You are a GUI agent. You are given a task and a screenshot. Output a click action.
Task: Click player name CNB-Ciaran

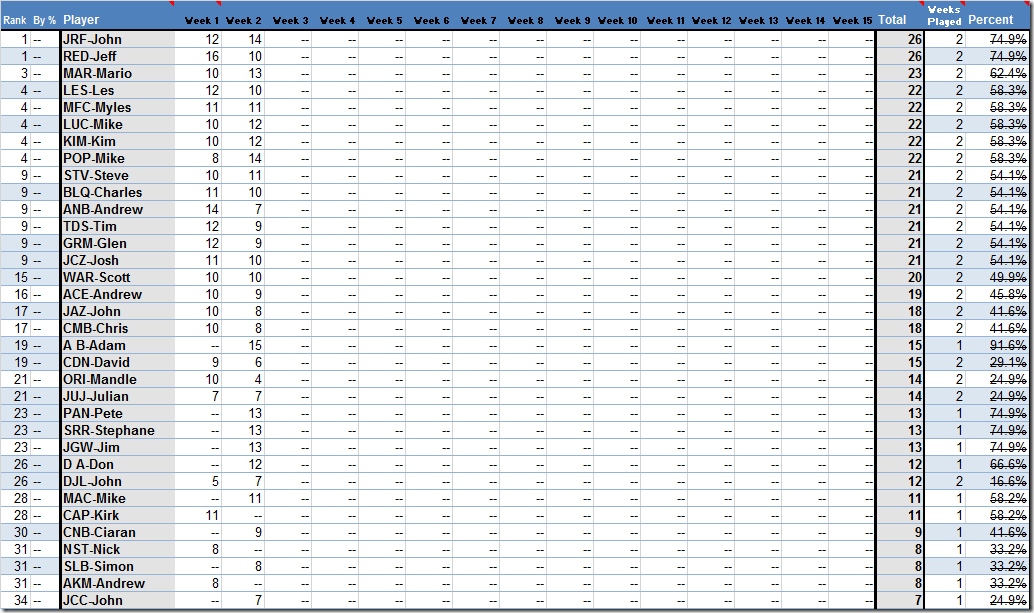point(100,533)
